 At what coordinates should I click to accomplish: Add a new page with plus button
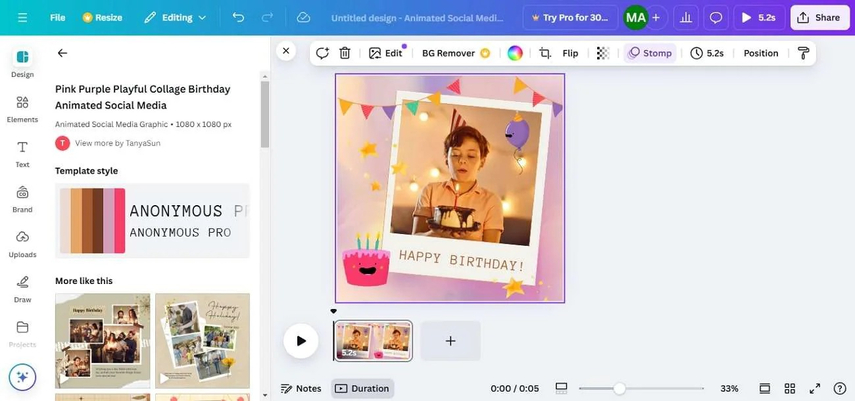click(450, 340)
